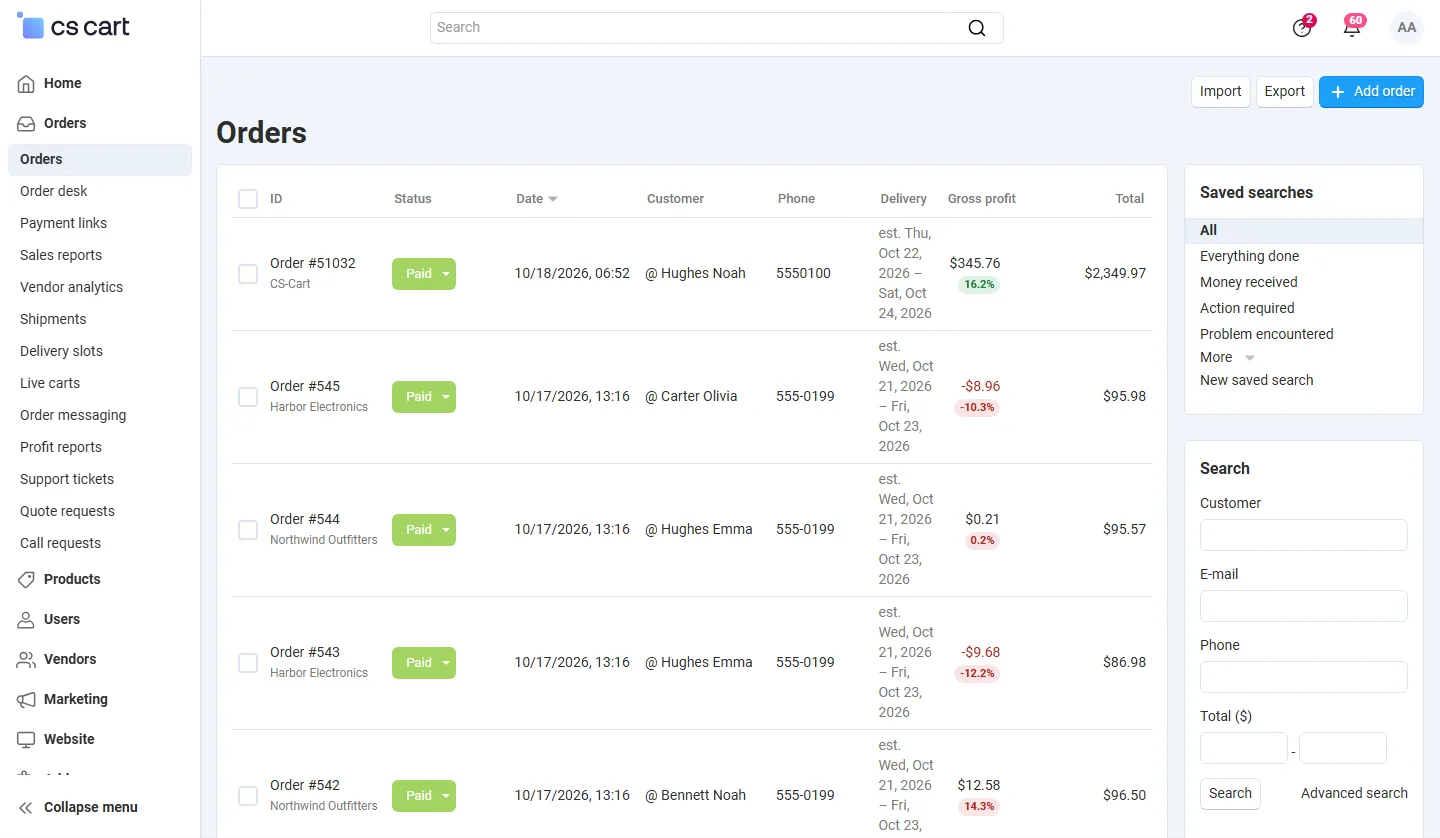Open Paid status dropdown for Order #545
This screenshot has width=1440, height=838.
click(x=424, y=397)
